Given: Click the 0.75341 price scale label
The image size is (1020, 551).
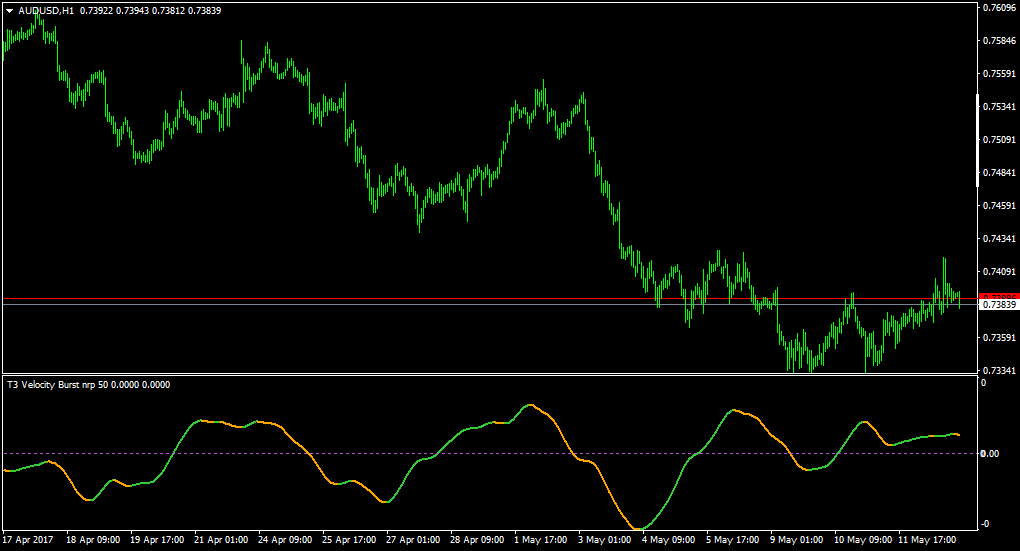Looking at the screenshot, I should click(999, 106).
